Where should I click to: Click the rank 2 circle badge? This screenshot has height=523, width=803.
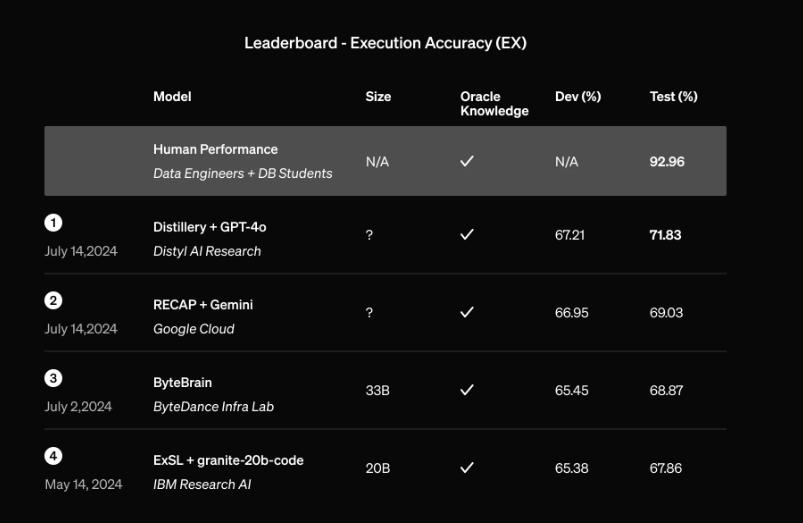[53, 301]
